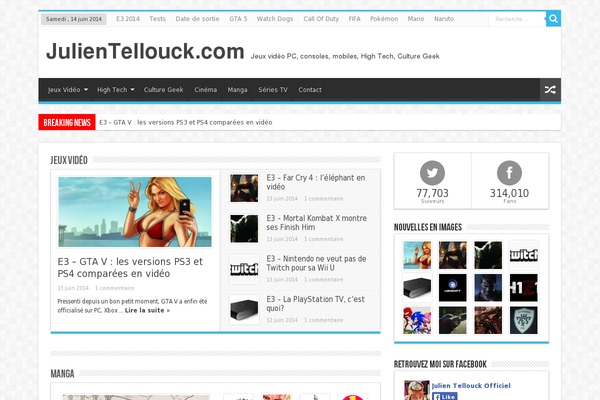600x400 pixels.
Task: Open Mortal Kombat X article title
Action: coord(316,223)
